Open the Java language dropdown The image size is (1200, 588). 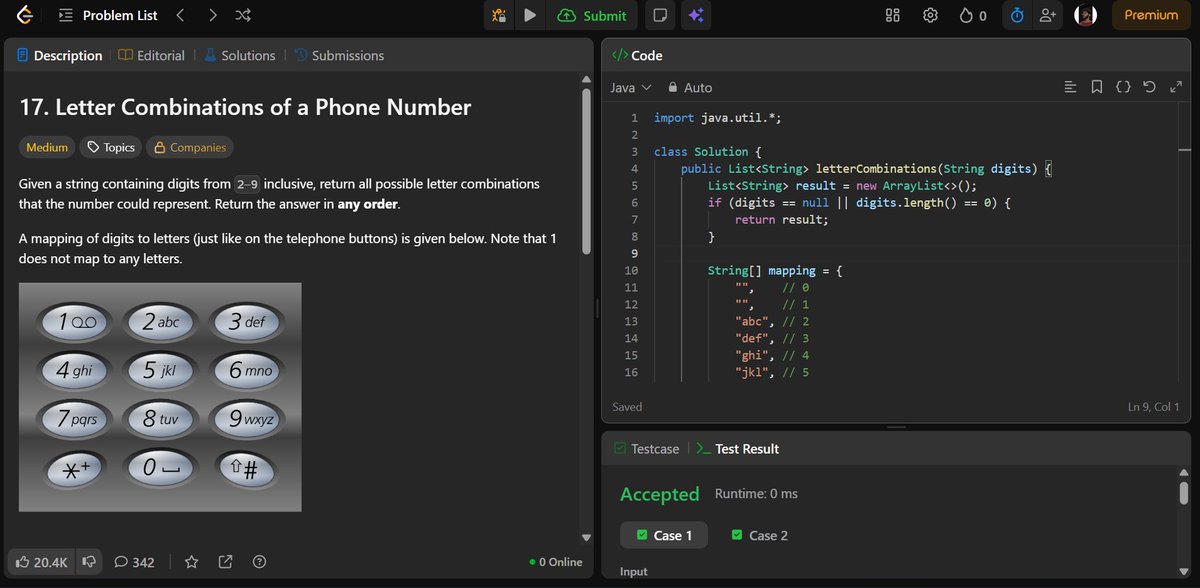tap(630, 87)
